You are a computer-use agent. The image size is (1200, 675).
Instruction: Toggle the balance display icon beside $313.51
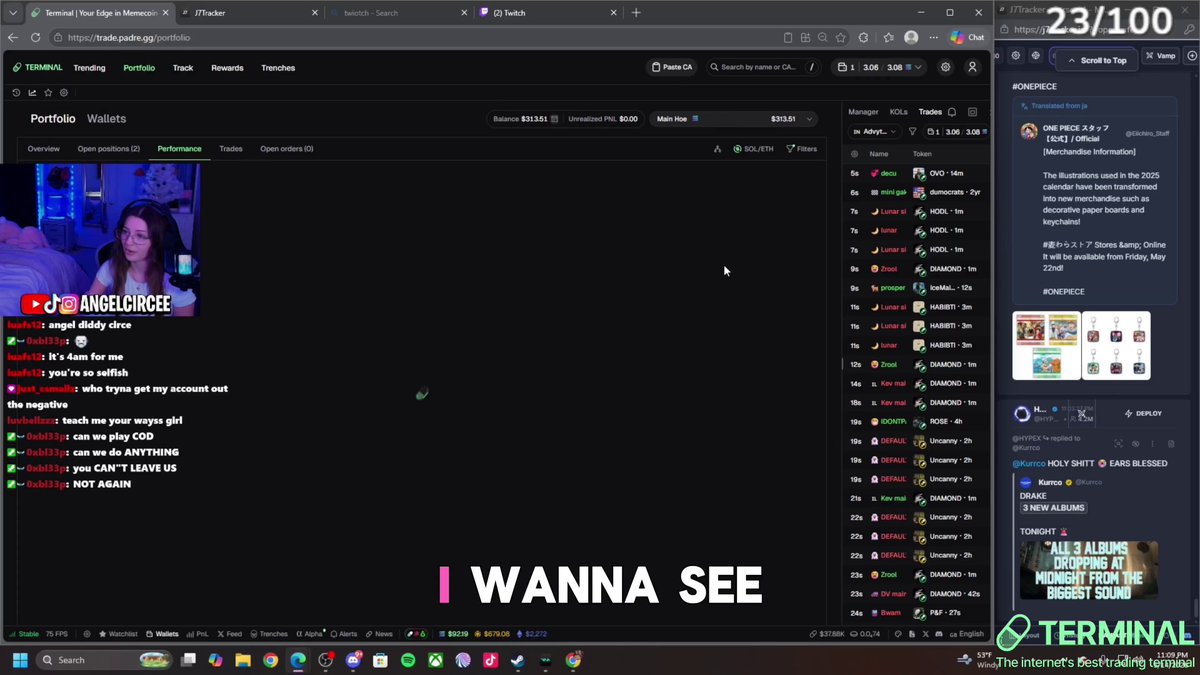coord(556,118)
